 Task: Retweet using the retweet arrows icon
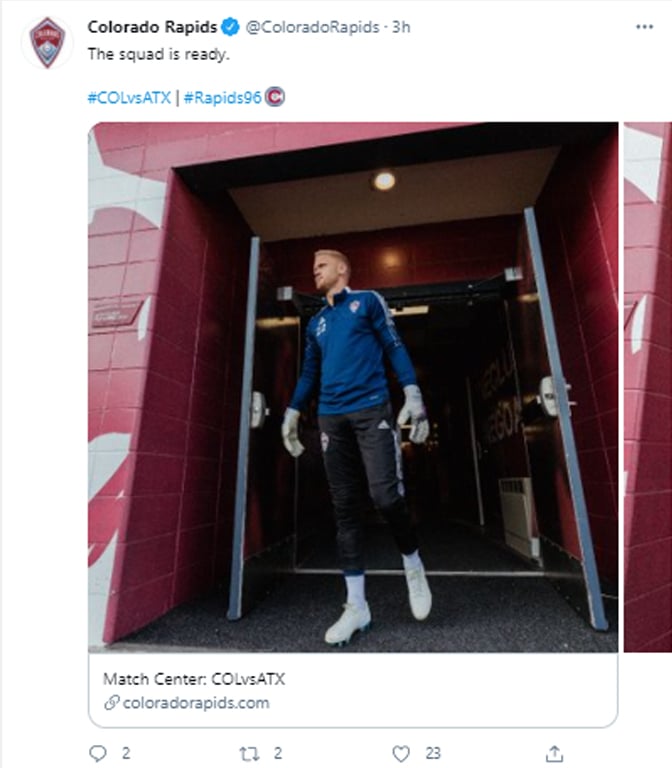249,753
